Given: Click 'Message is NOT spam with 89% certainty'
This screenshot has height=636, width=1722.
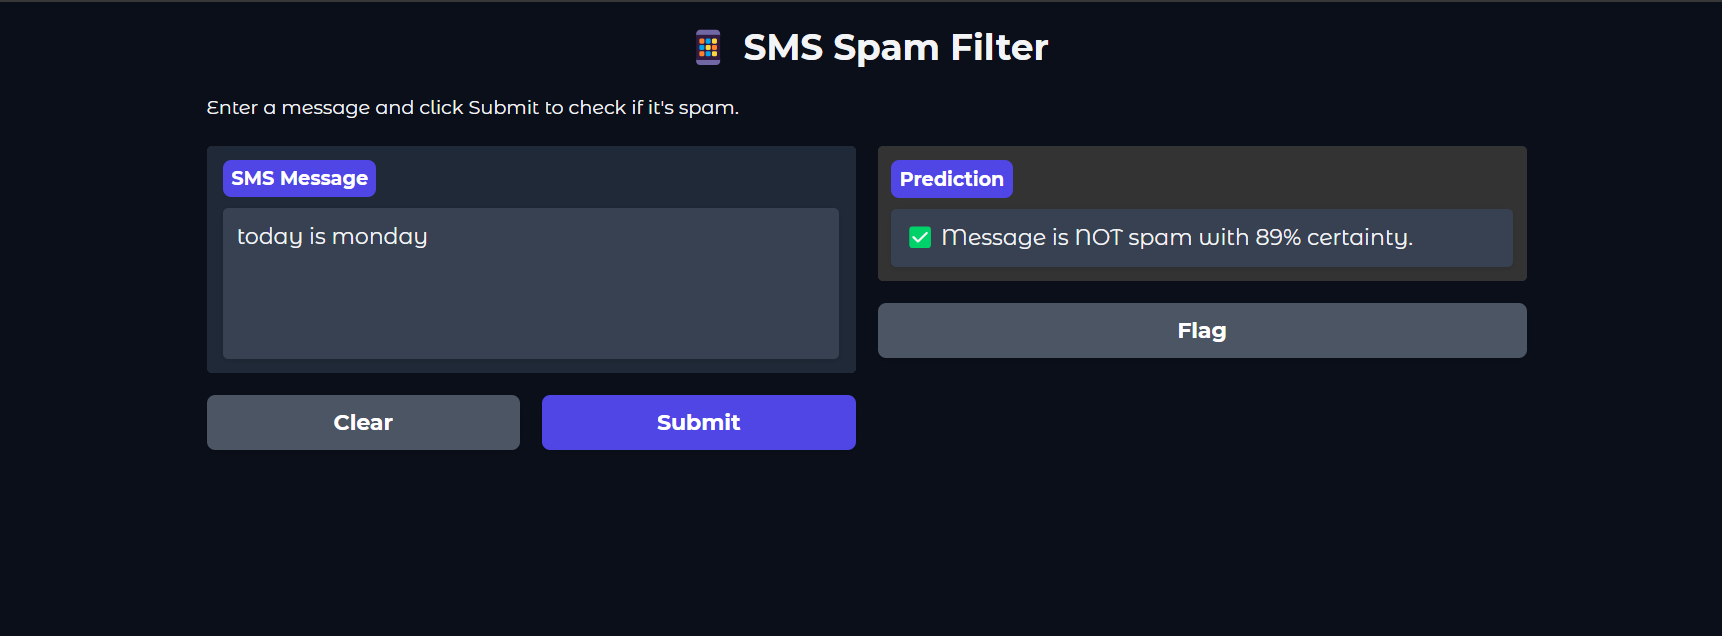Looking at the screenshot, I should pos(1177,237).
